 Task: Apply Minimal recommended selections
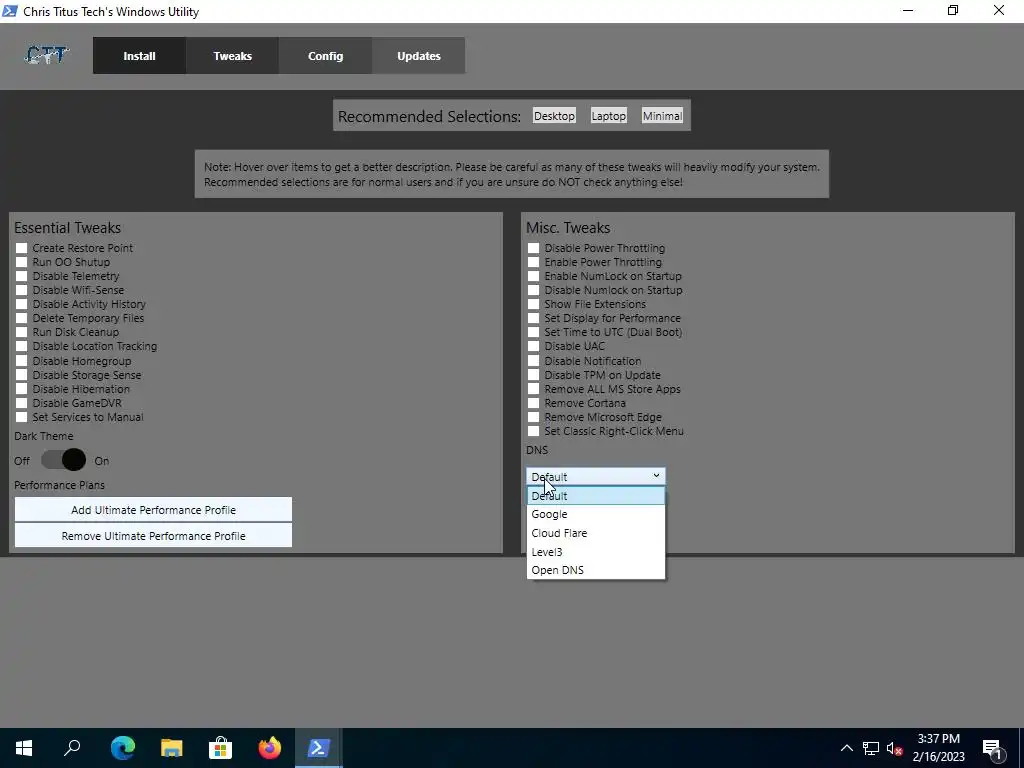(662, 116)
